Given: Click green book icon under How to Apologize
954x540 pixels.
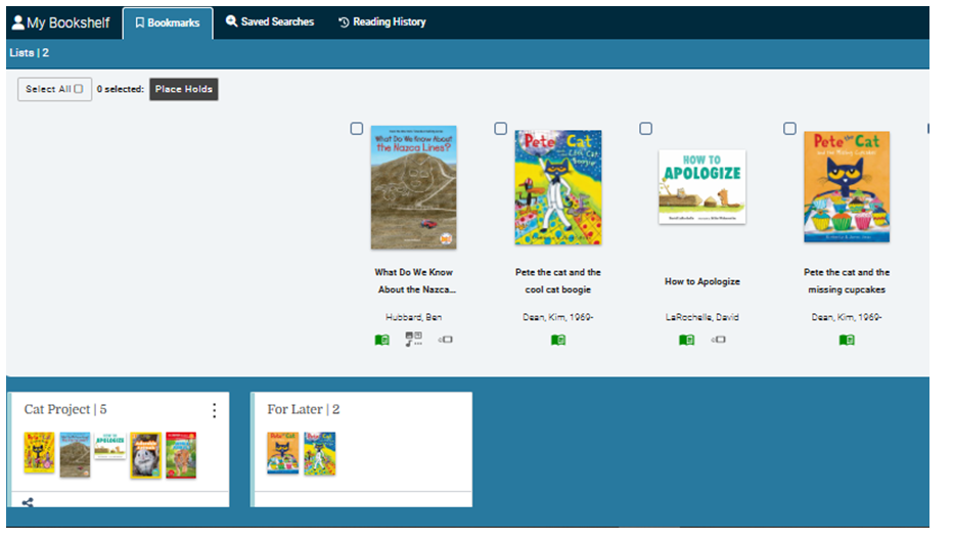Looking at the screenshot, I should pos(686,340).
